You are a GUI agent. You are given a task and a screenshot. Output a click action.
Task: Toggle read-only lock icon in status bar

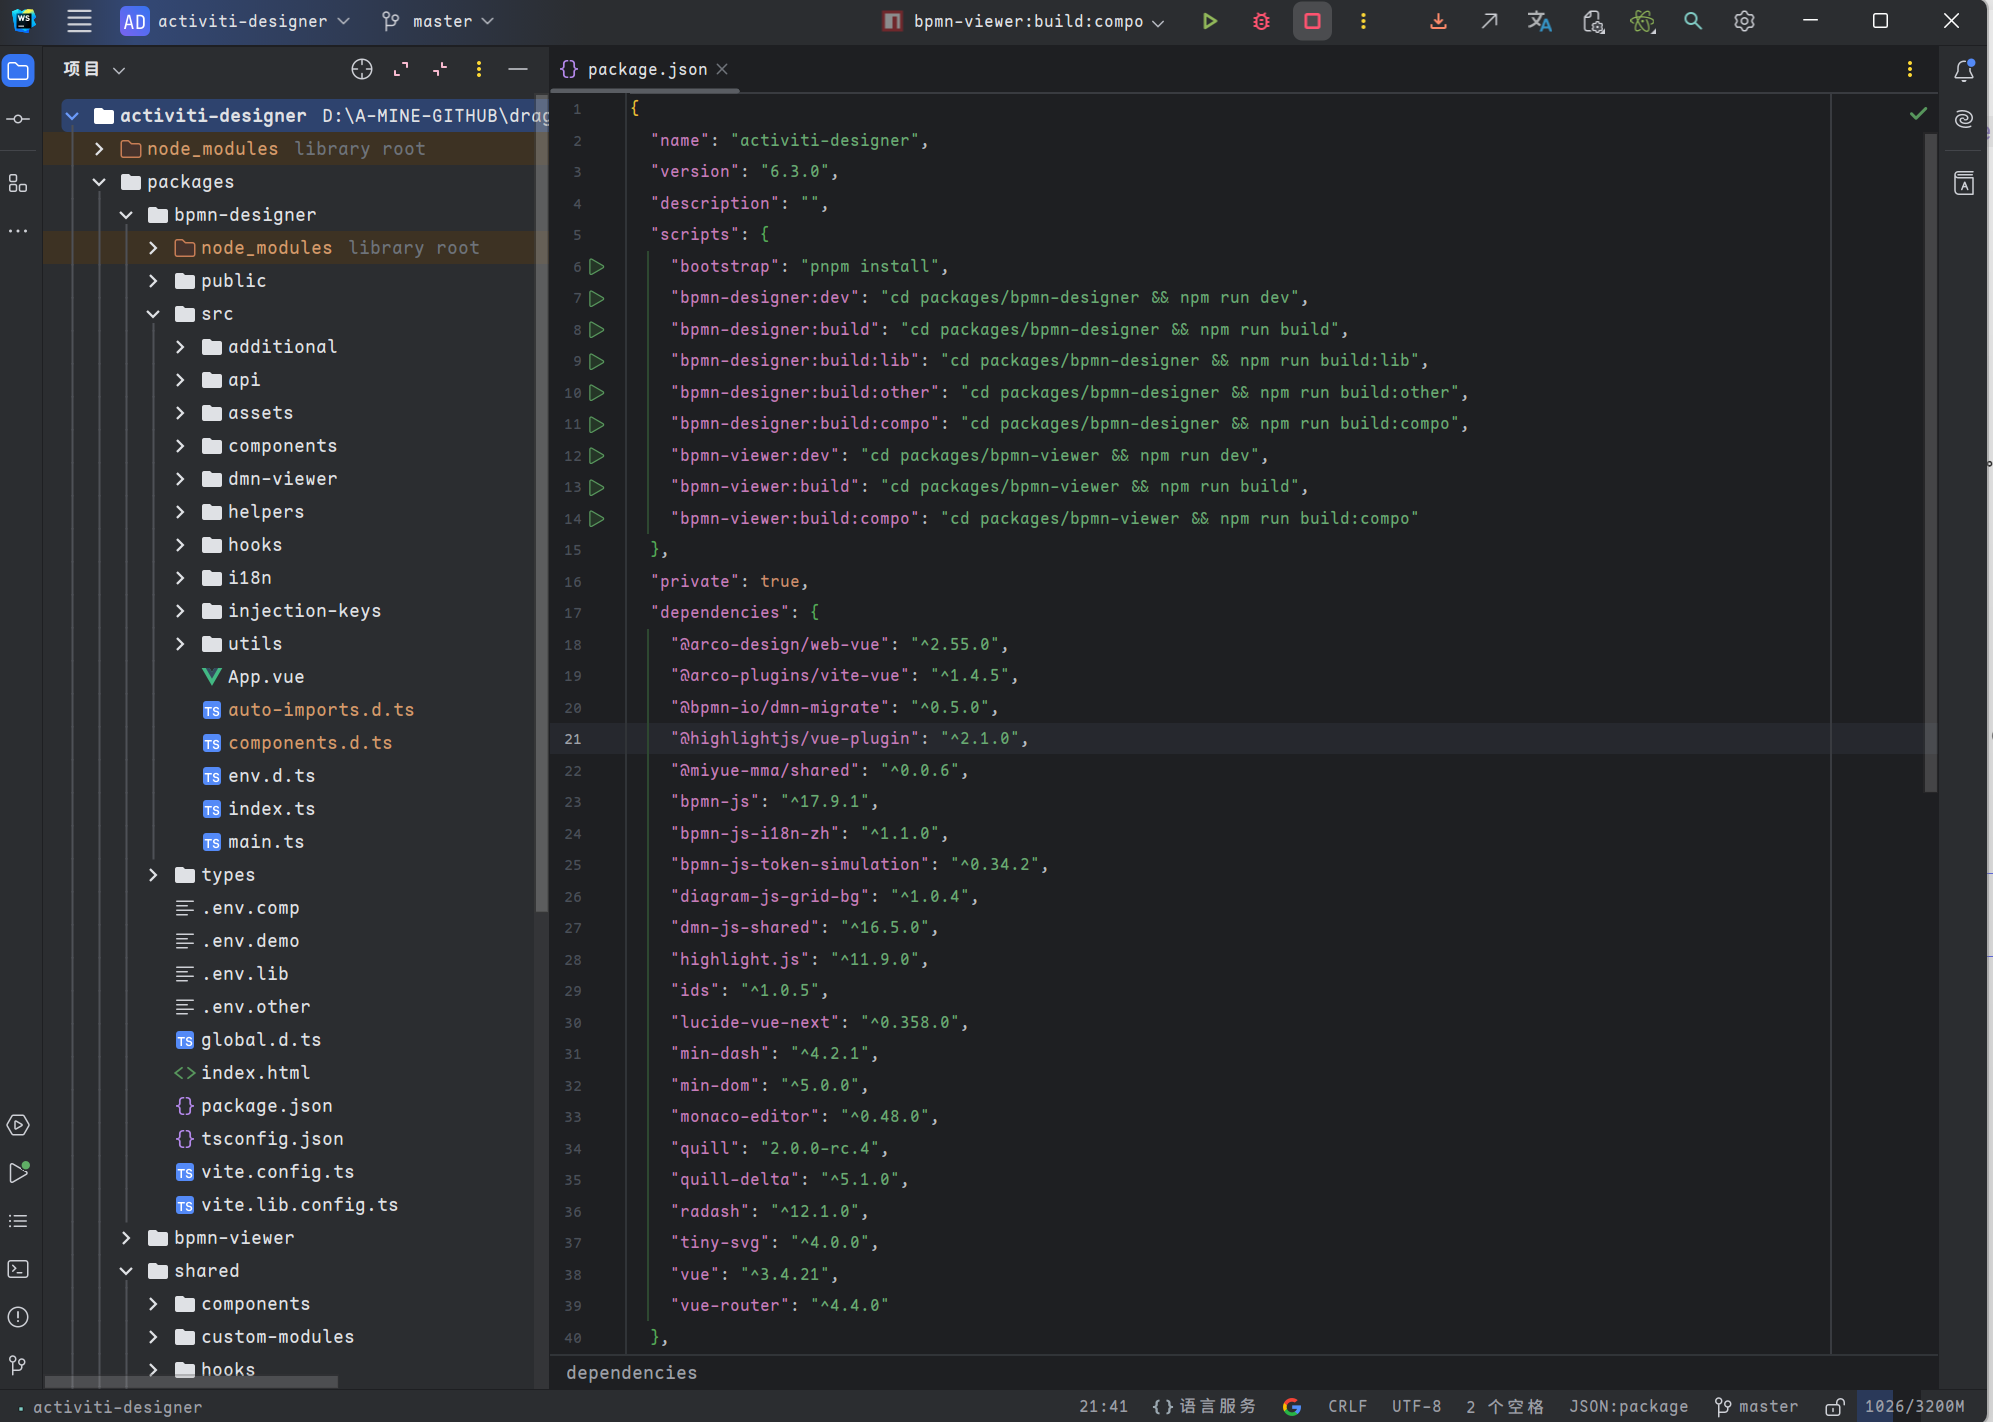coord(1834,1407)
